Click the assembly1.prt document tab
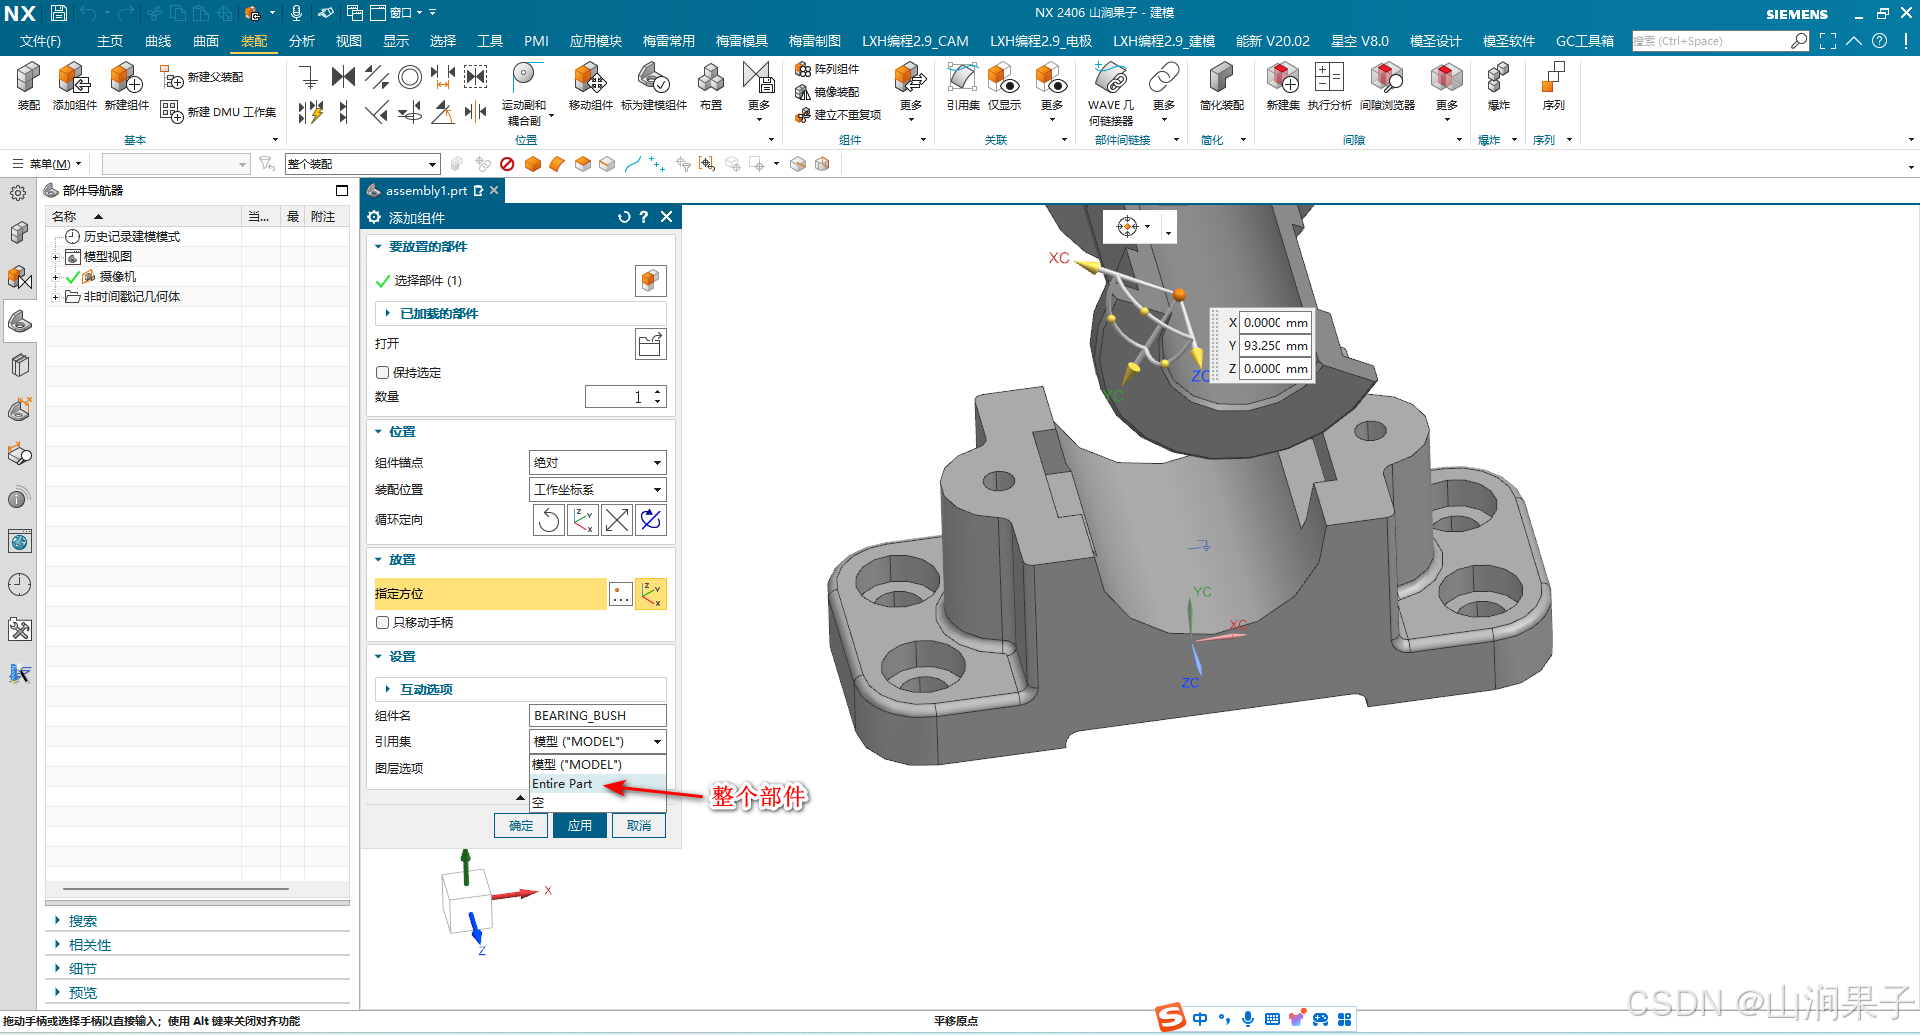 click(x=425, y=191)
